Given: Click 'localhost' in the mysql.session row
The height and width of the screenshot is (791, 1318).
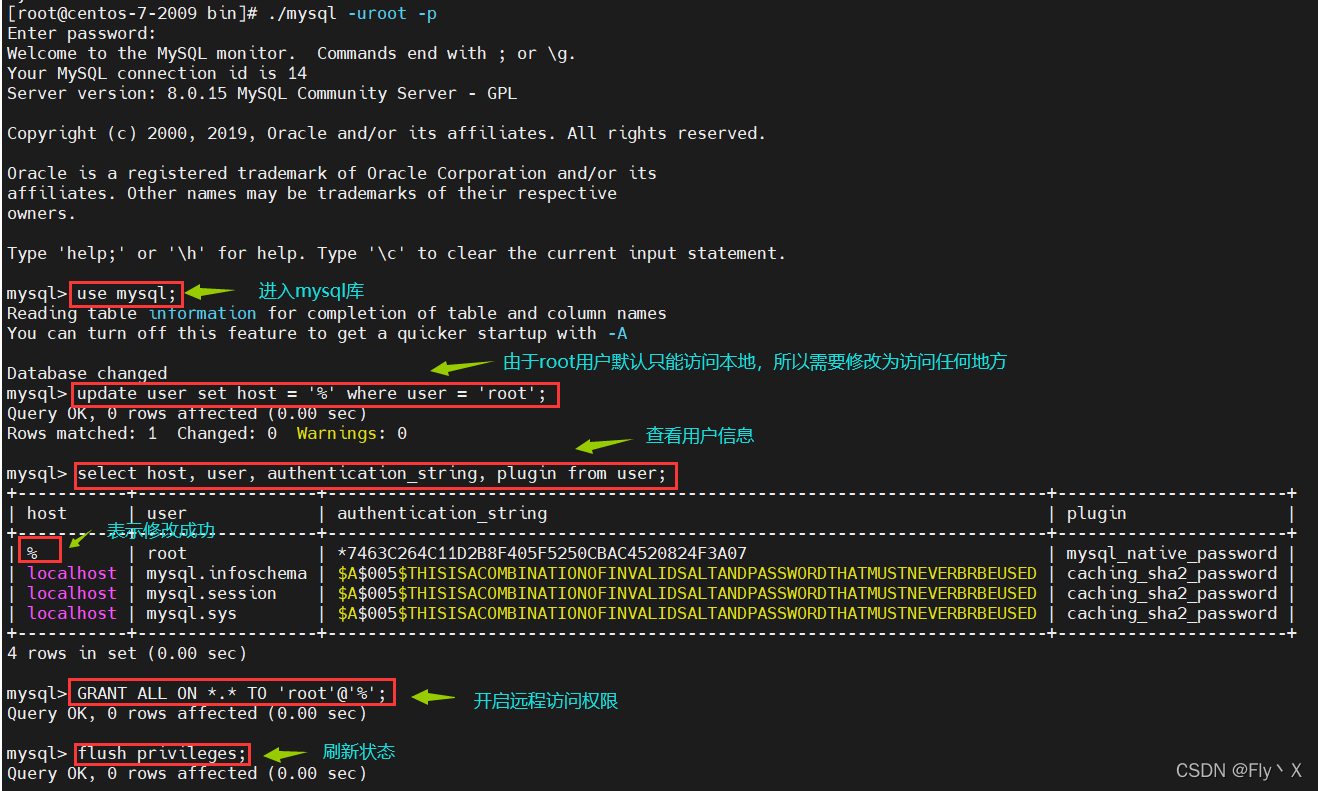Looking at the screenshot, I should point(72,593).
